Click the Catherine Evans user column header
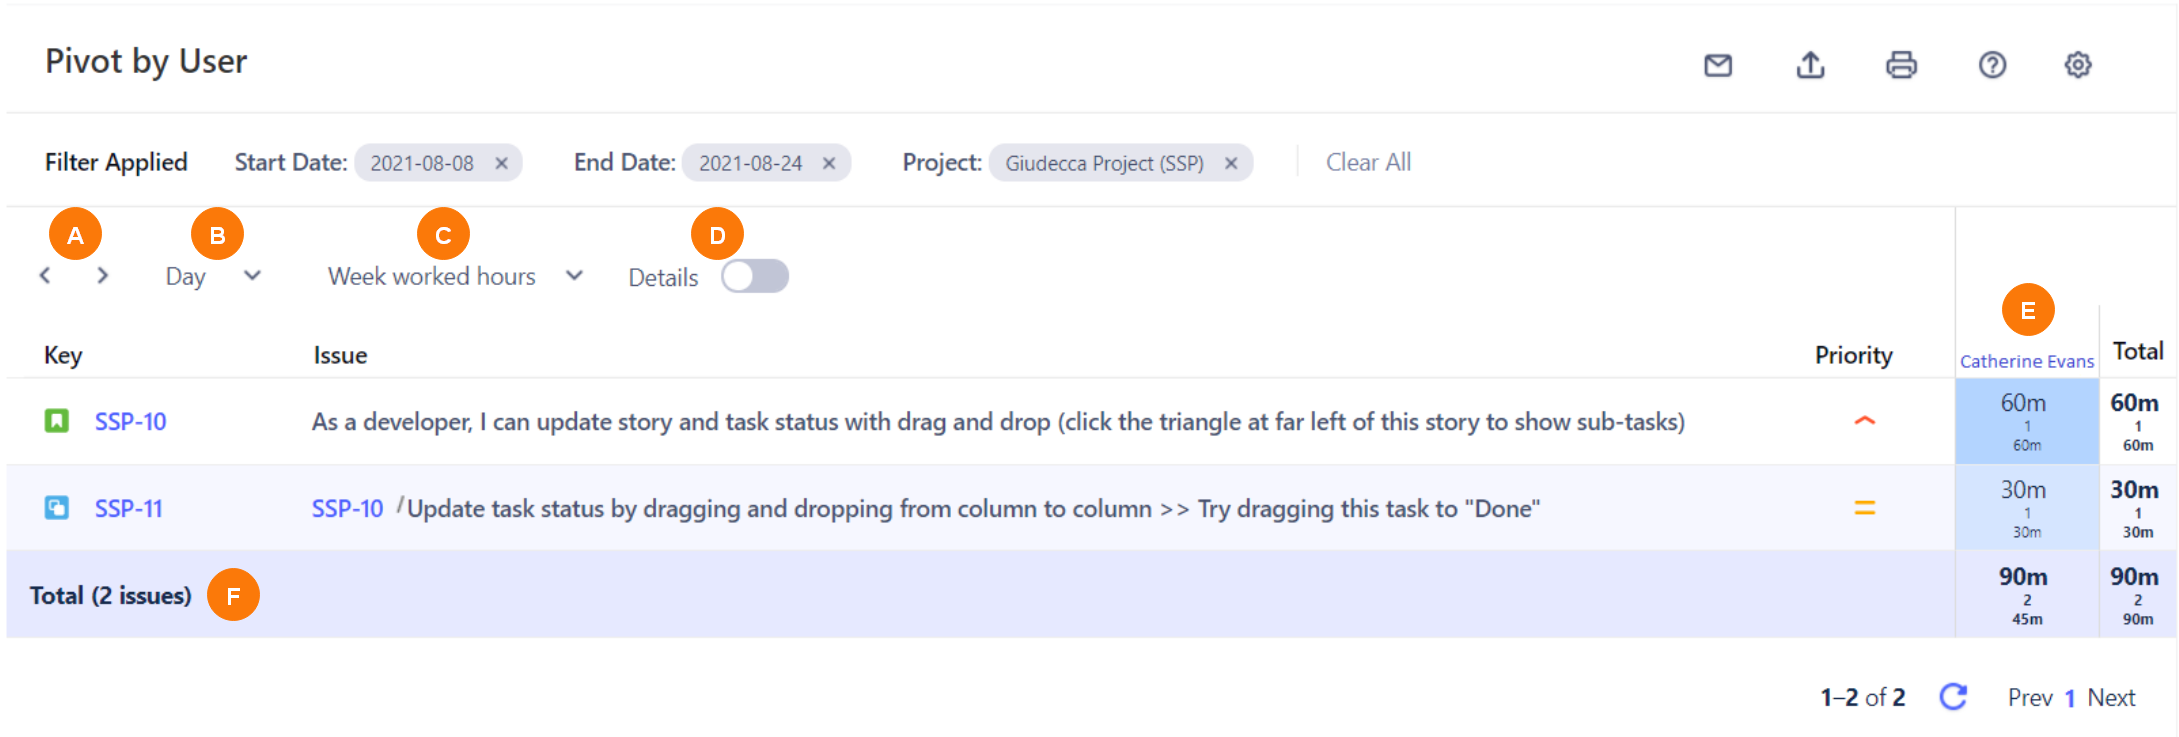The image size is (2179, 737). [2026, 361]
